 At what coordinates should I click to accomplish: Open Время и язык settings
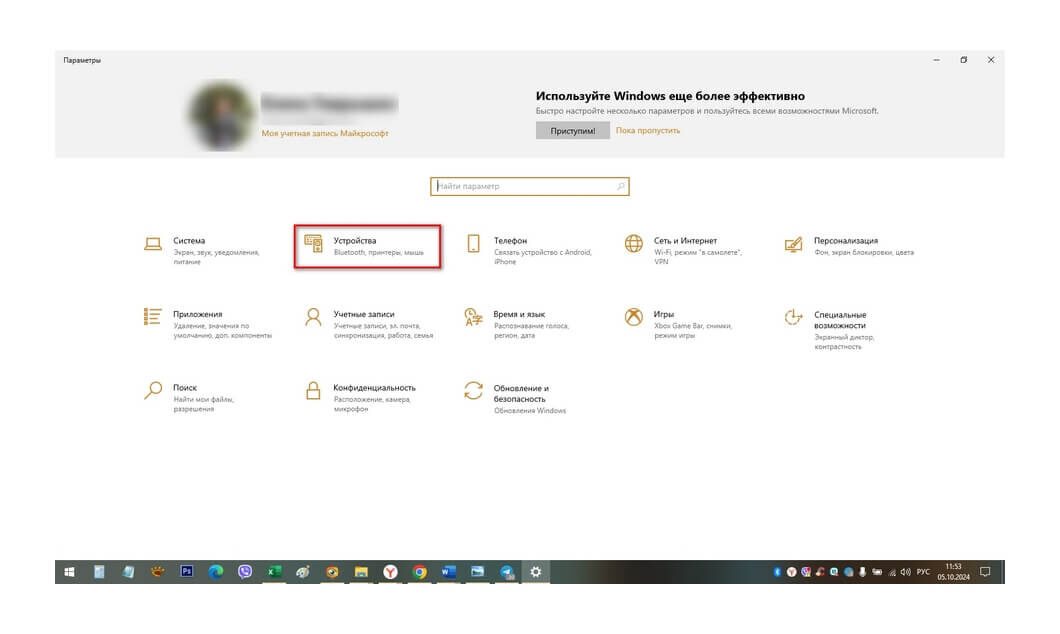518,324
